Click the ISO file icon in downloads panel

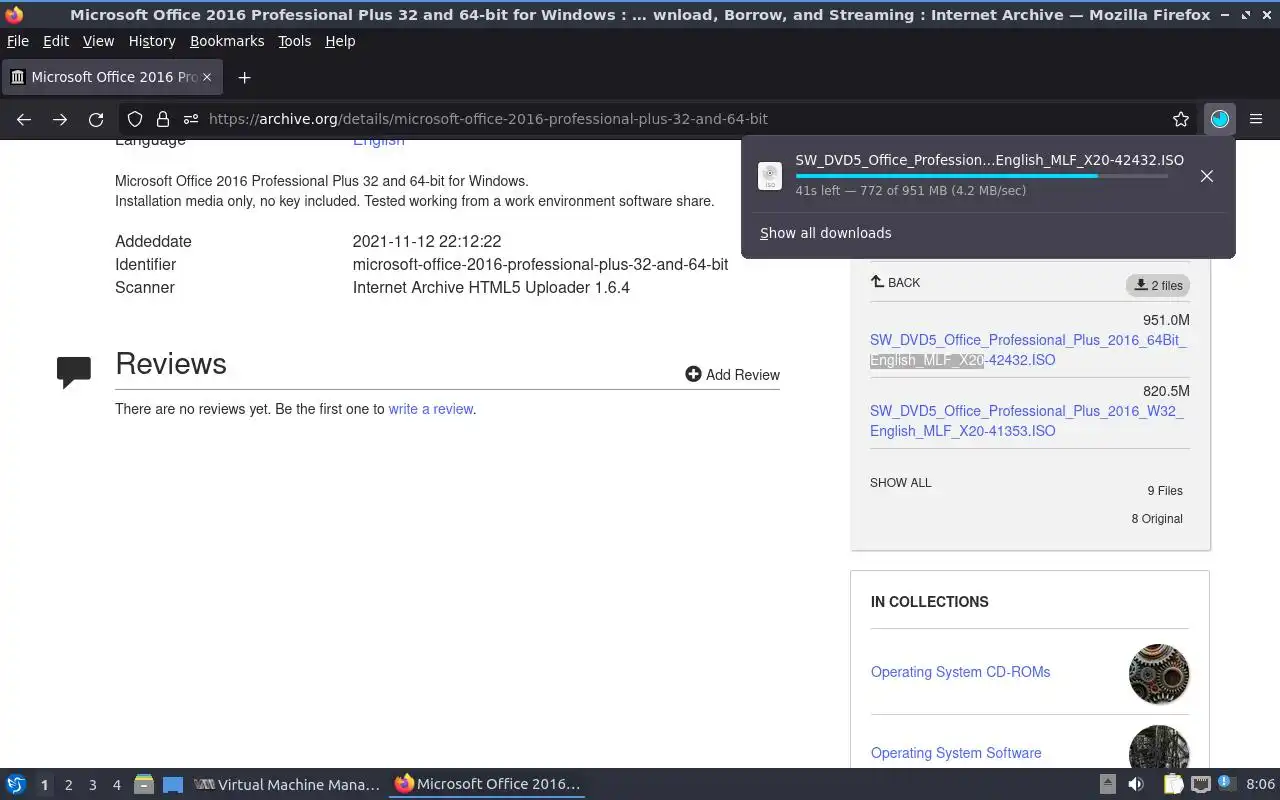coord(770,176)
